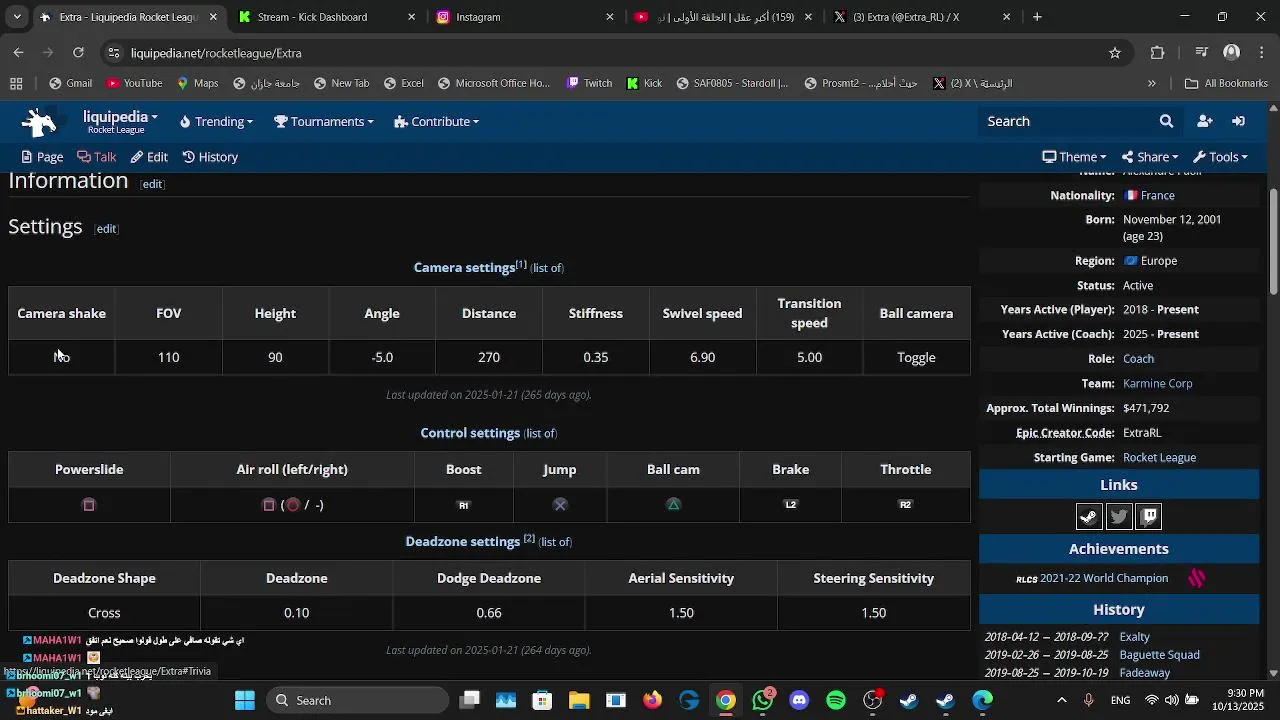The height and width of the screenshot is (720, 1280).
Task: Open the Tools dropdown
Action: click(1220, 157)
